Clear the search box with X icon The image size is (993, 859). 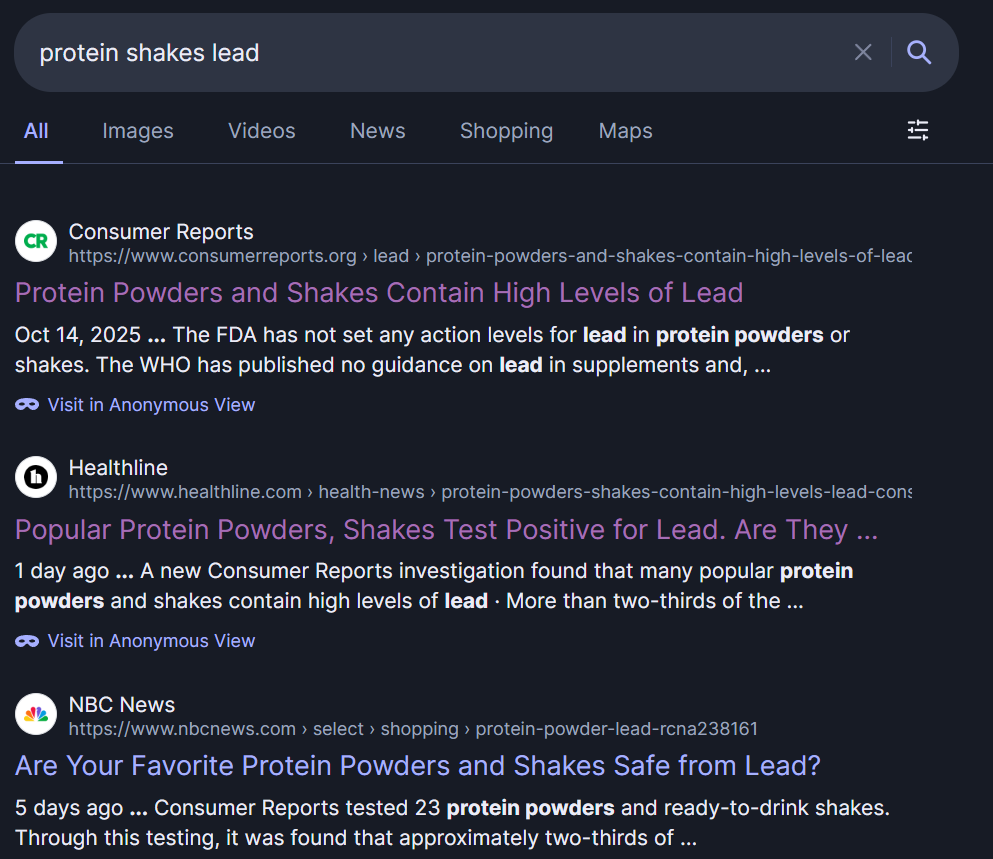pyautogui.click(x=863, y=52)
